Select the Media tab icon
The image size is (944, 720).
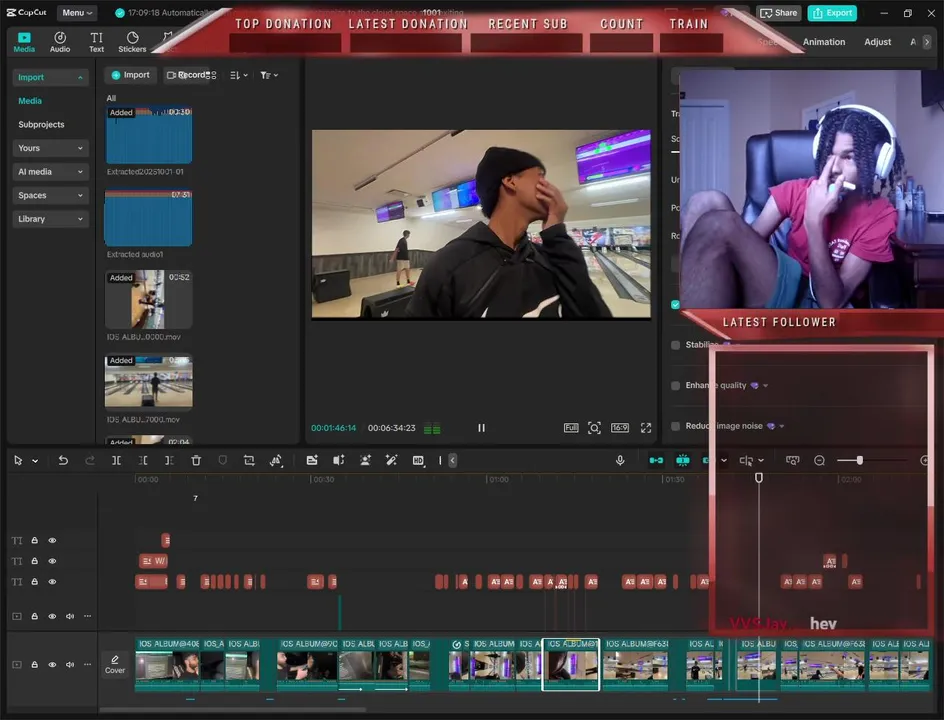[24, 42]
